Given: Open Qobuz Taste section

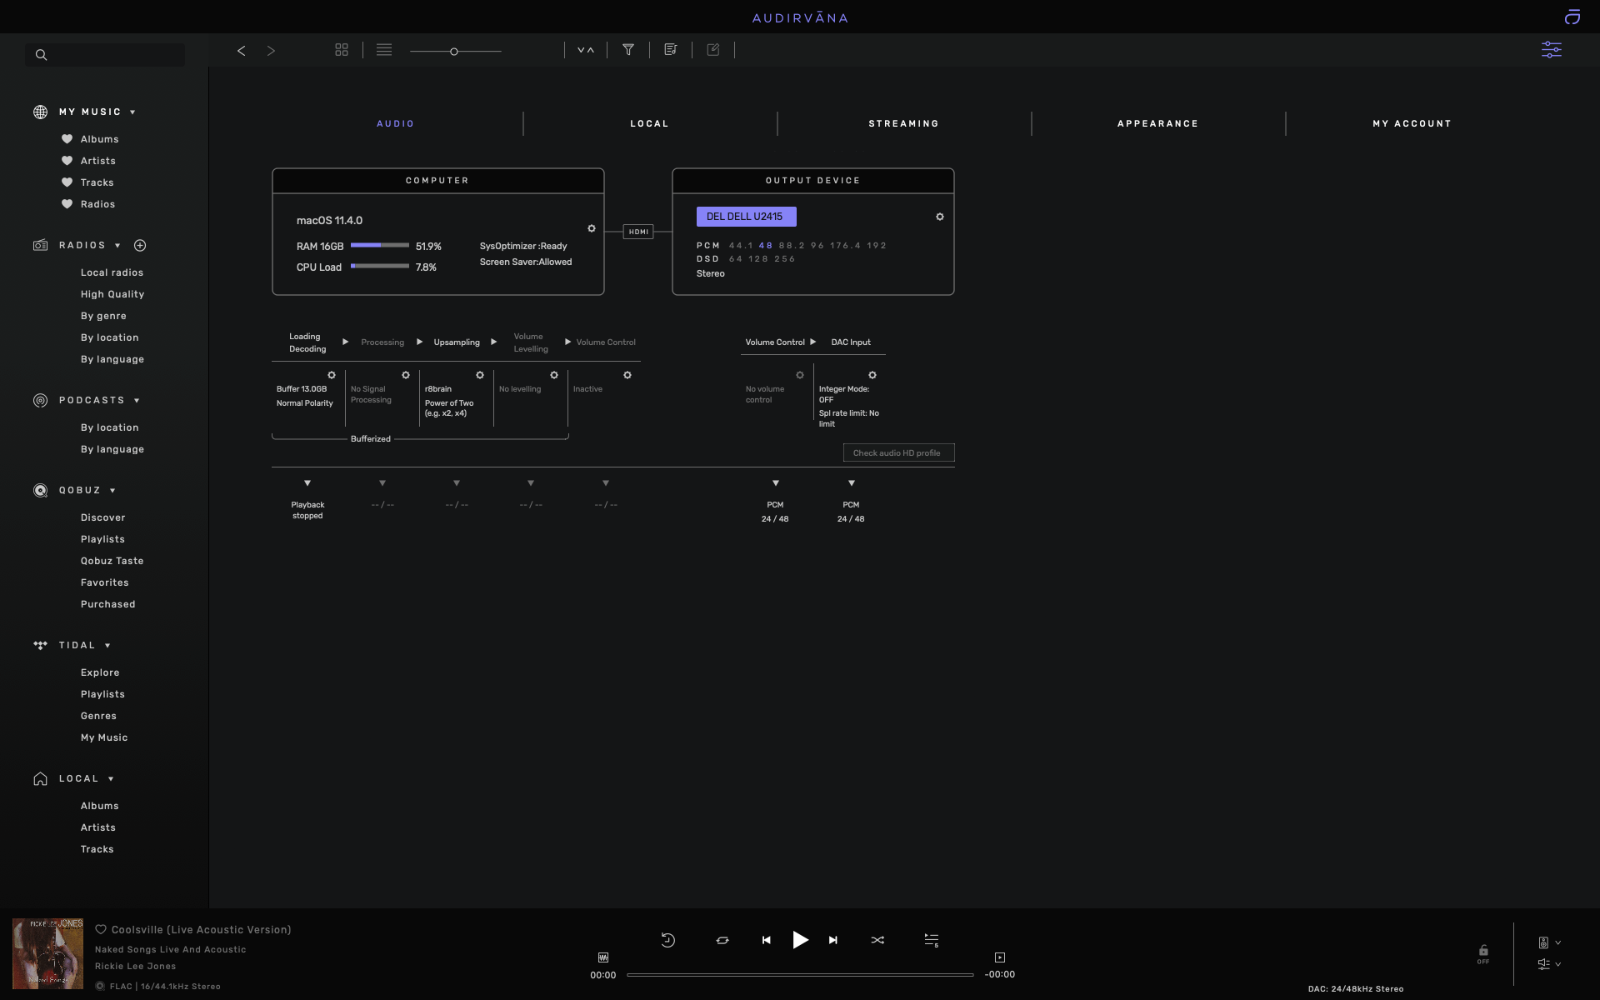Looking at the screenshot, I should coord(112,561).
